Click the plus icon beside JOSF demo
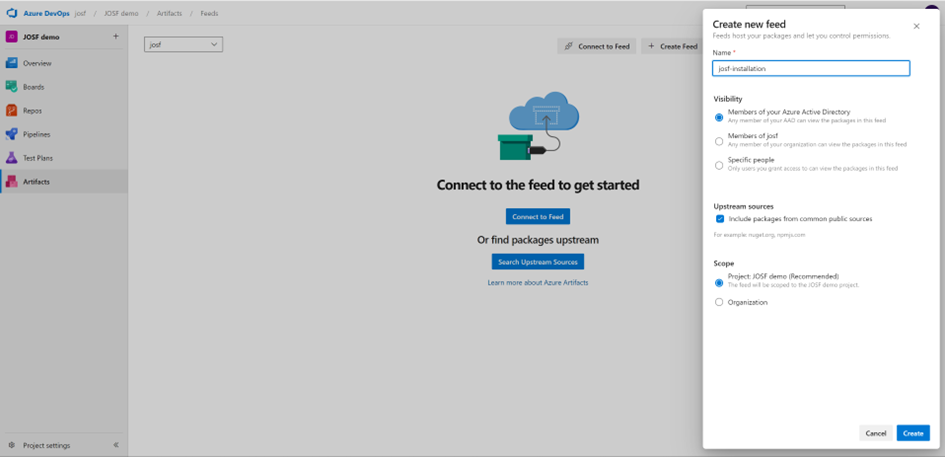The width and height of the screenshot is (945, 457). (115, 37)
